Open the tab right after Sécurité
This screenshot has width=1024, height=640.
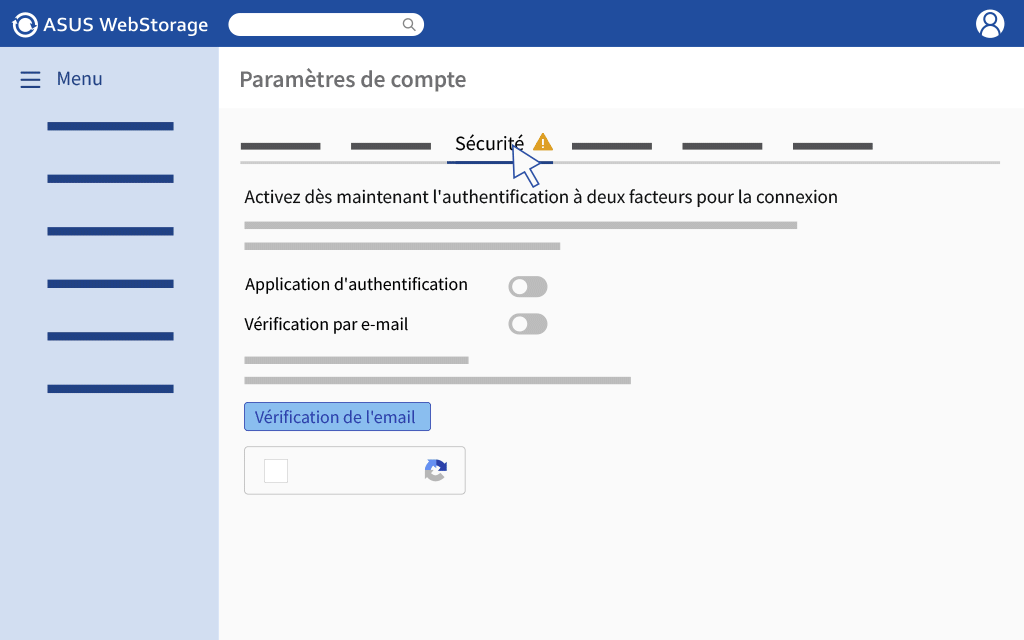tap(611, 146)
